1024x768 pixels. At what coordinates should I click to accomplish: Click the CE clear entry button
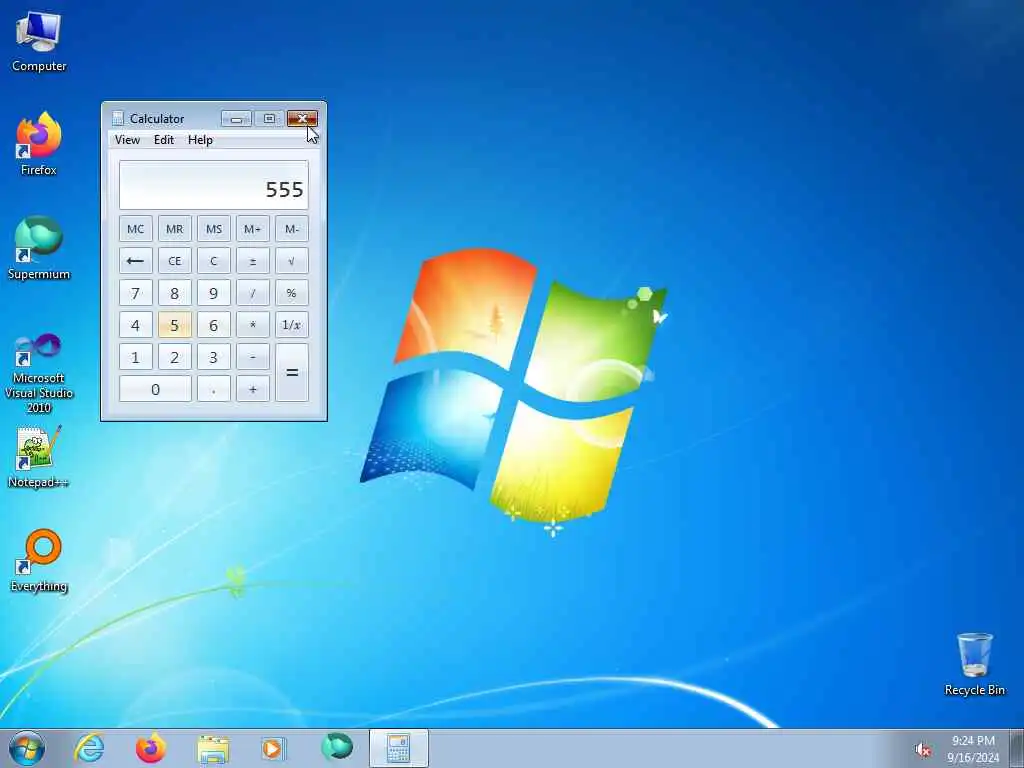pos(175,261)
